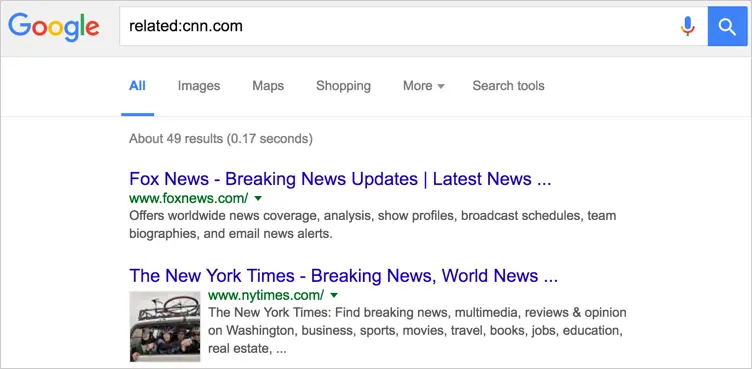The height and width of the screenshot is (369, 752).
Task: Expand the arrow next to nytimes.com URL
Action: coord(334,295)
